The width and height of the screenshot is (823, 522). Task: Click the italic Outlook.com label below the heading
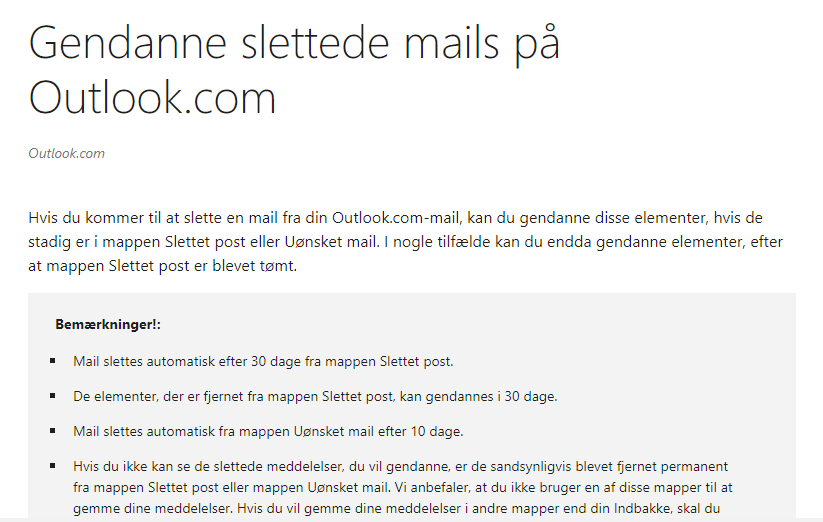67,153
